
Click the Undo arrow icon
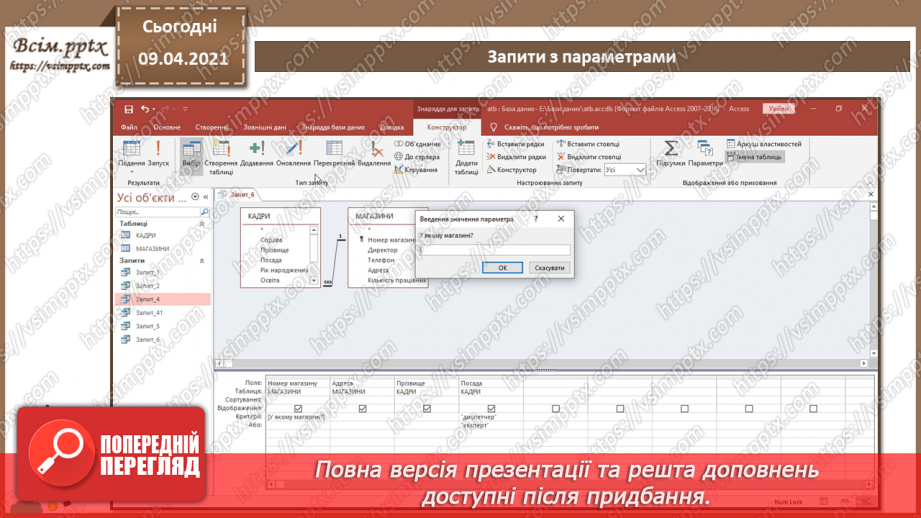click(144, 109)
